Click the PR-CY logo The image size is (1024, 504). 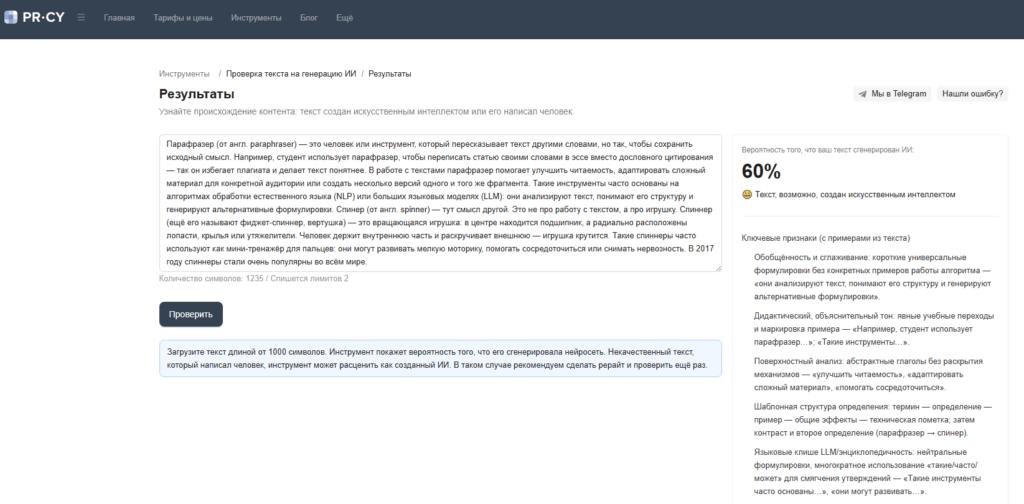pos(35,18)
